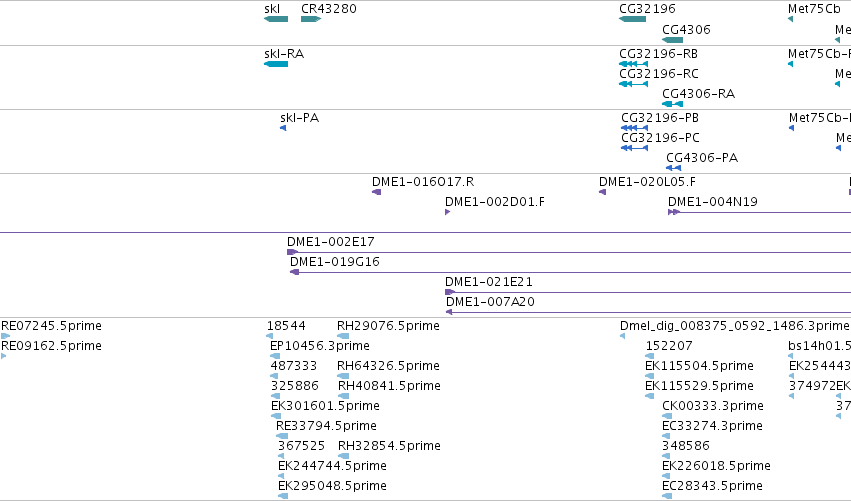This screenshot has height=501, width=851.
Task: Open the EK115529.5prime label
Action: 699,386
